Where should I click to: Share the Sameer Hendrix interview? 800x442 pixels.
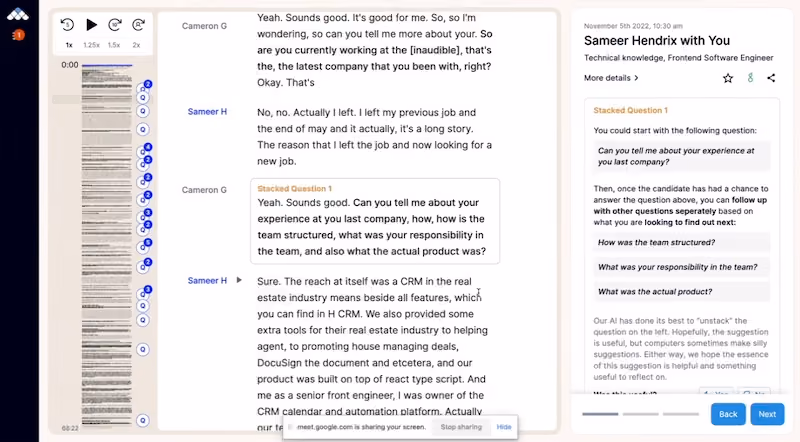coord(771,78)
